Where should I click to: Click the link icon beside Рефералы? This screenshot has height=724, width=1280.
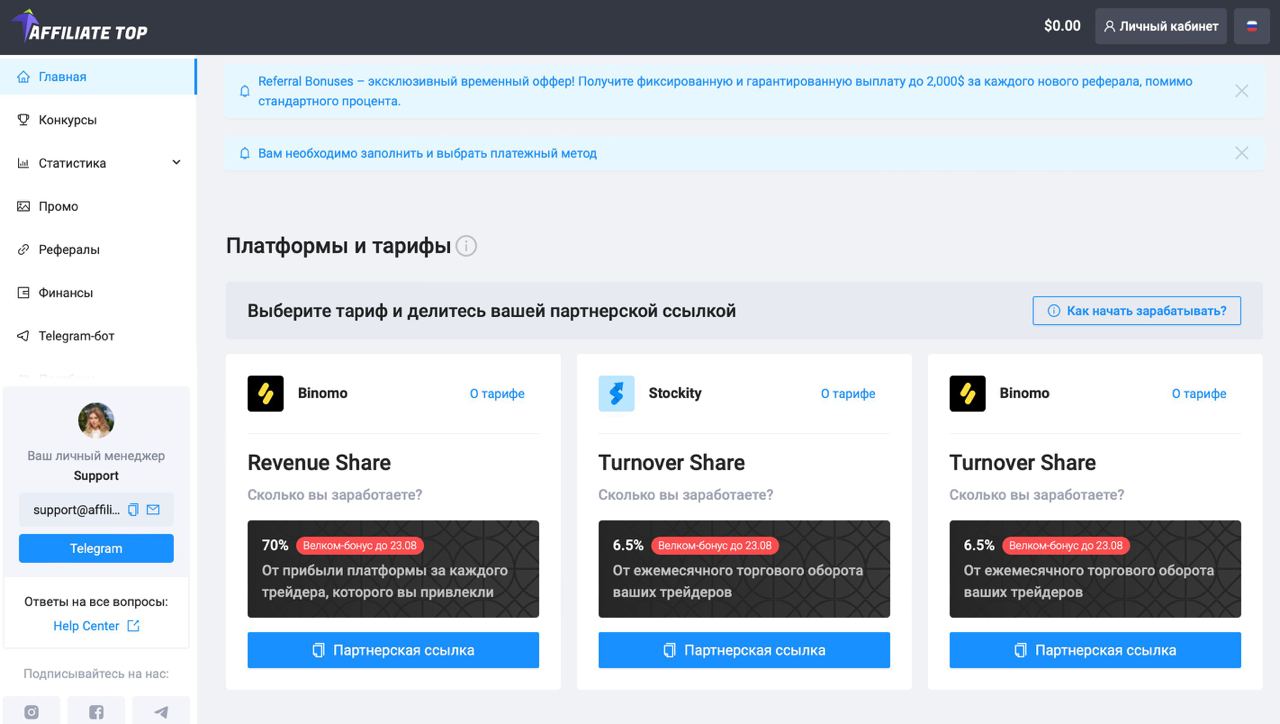pos(23,250)
